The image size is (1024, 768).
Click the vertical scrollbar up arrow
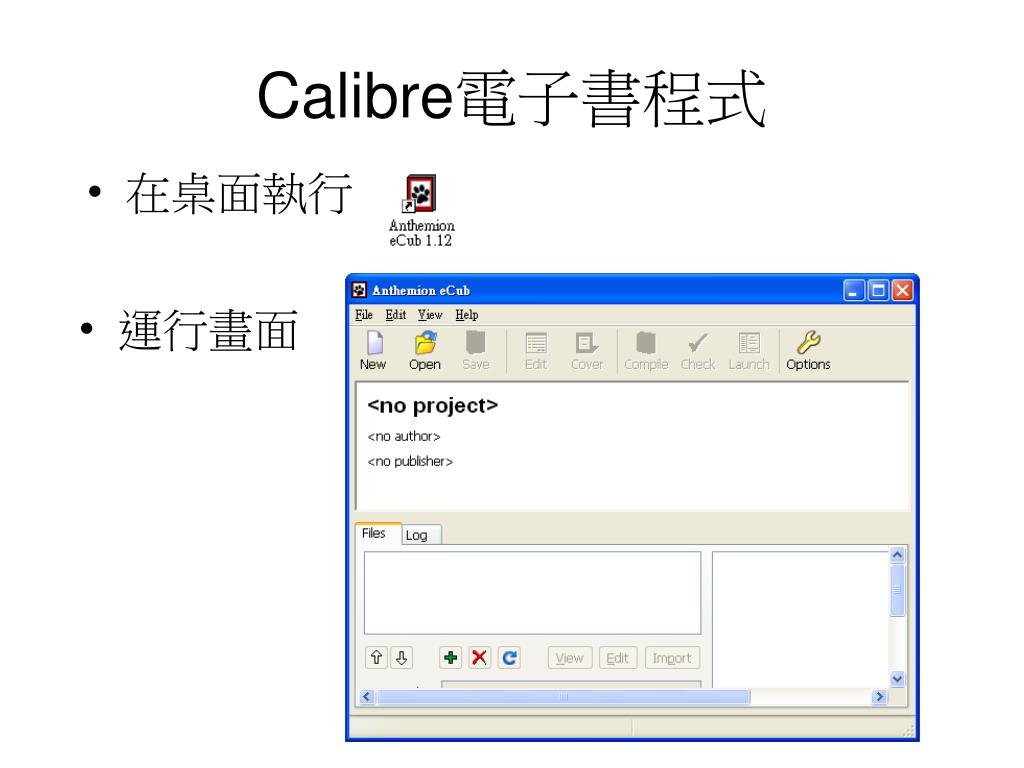pyautogui.click(x=897, y=555)
